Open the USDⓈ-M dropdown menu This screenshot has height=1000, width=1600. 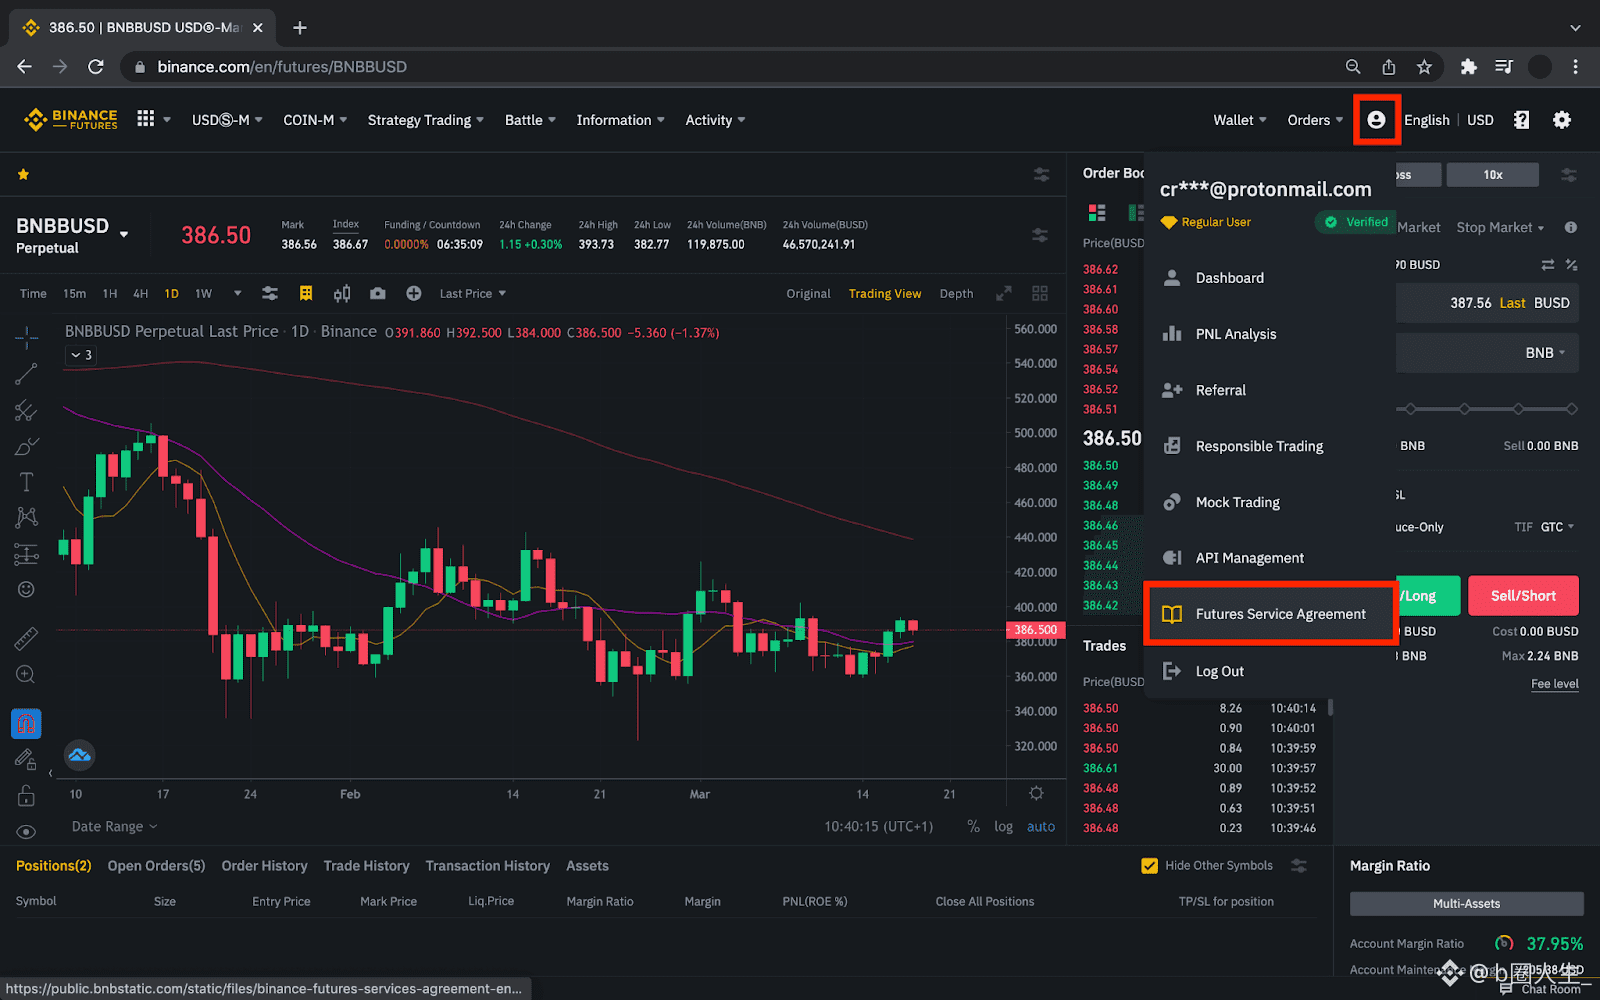tap(227, 120)
